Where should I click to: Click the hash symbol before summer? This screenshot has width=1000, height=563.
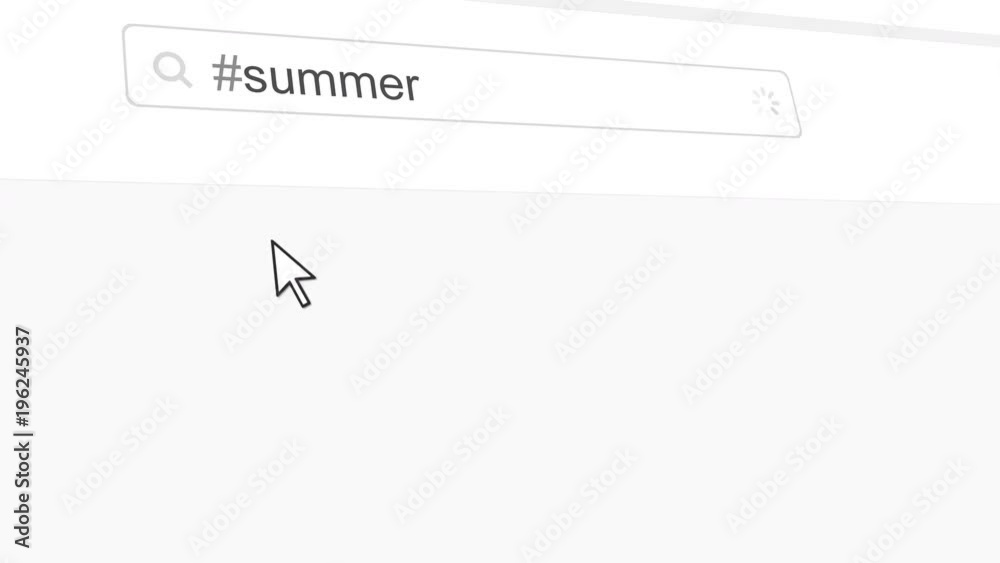[x=226, y=72]
